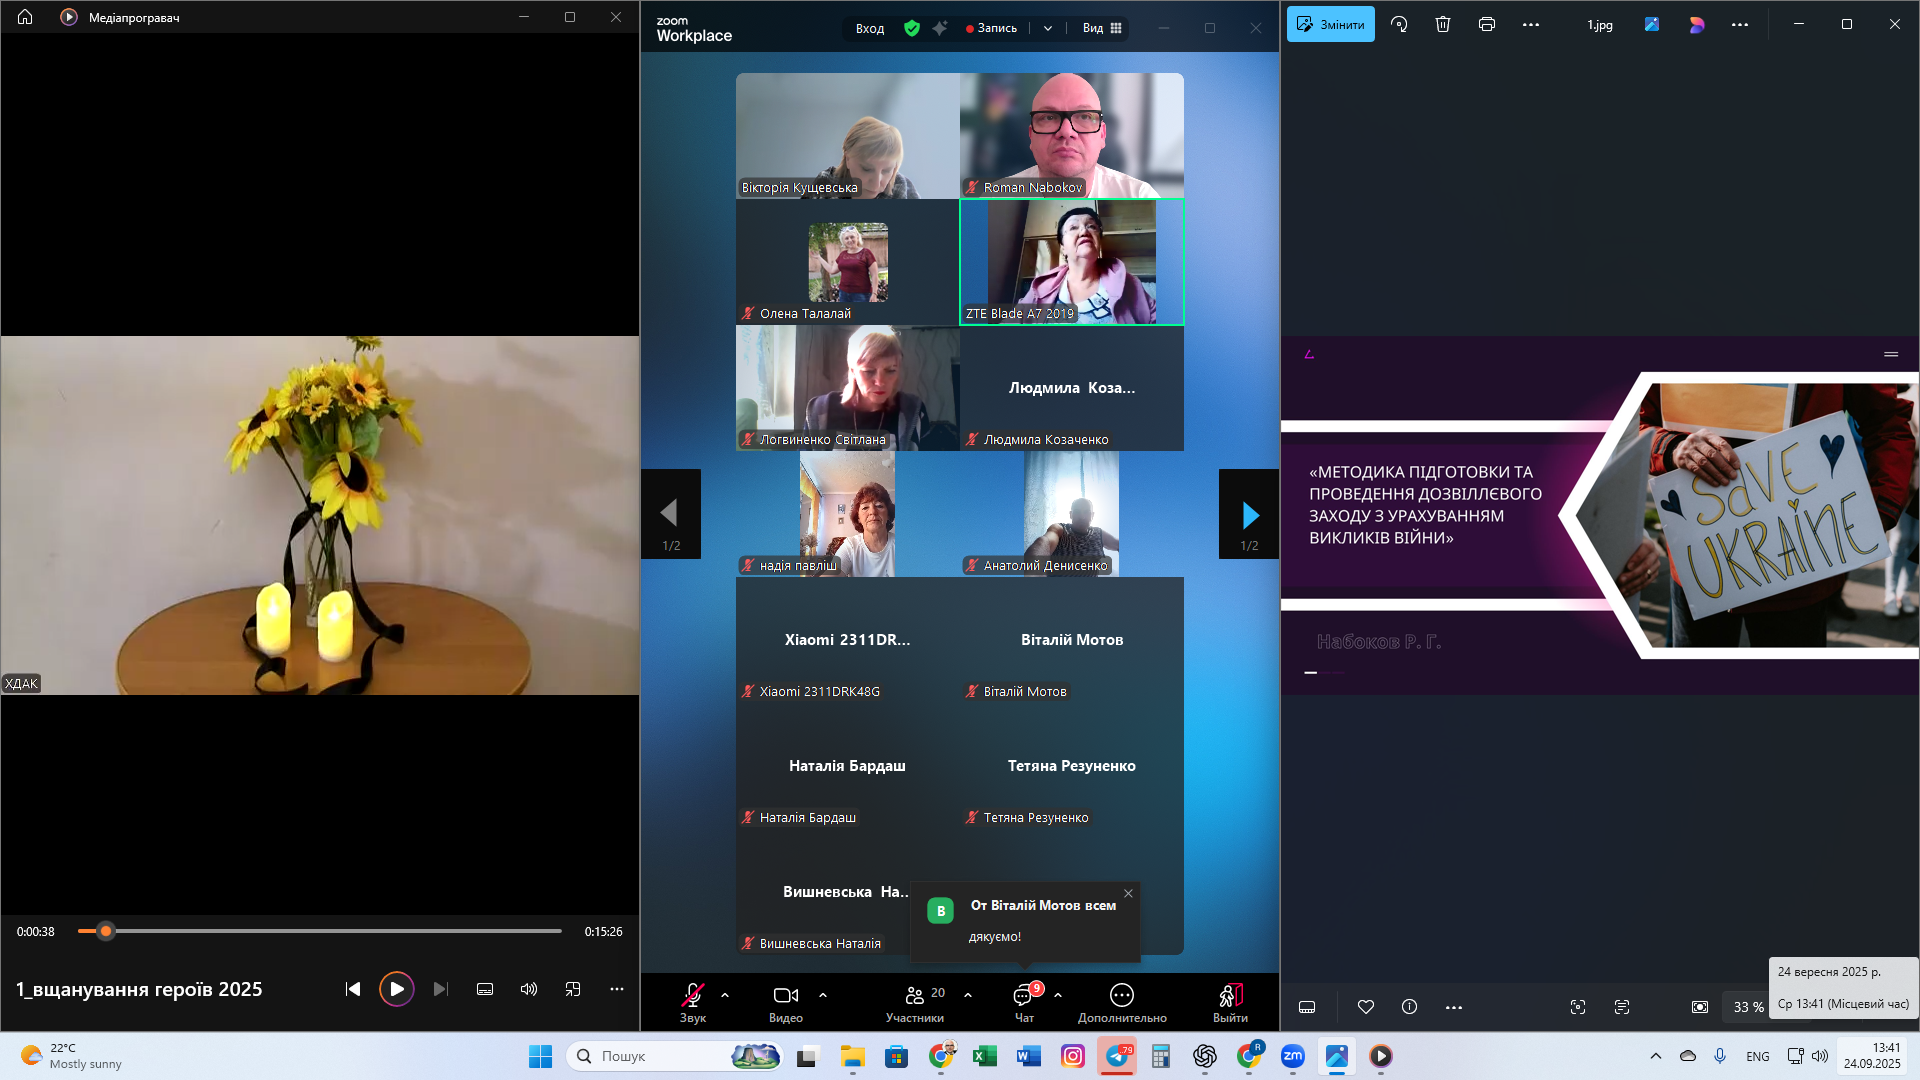Screen dimensions: 1920x1080
Task: Unmute microphone with the Звук button
Action: pyautogui.click(x=692, y=1001)
